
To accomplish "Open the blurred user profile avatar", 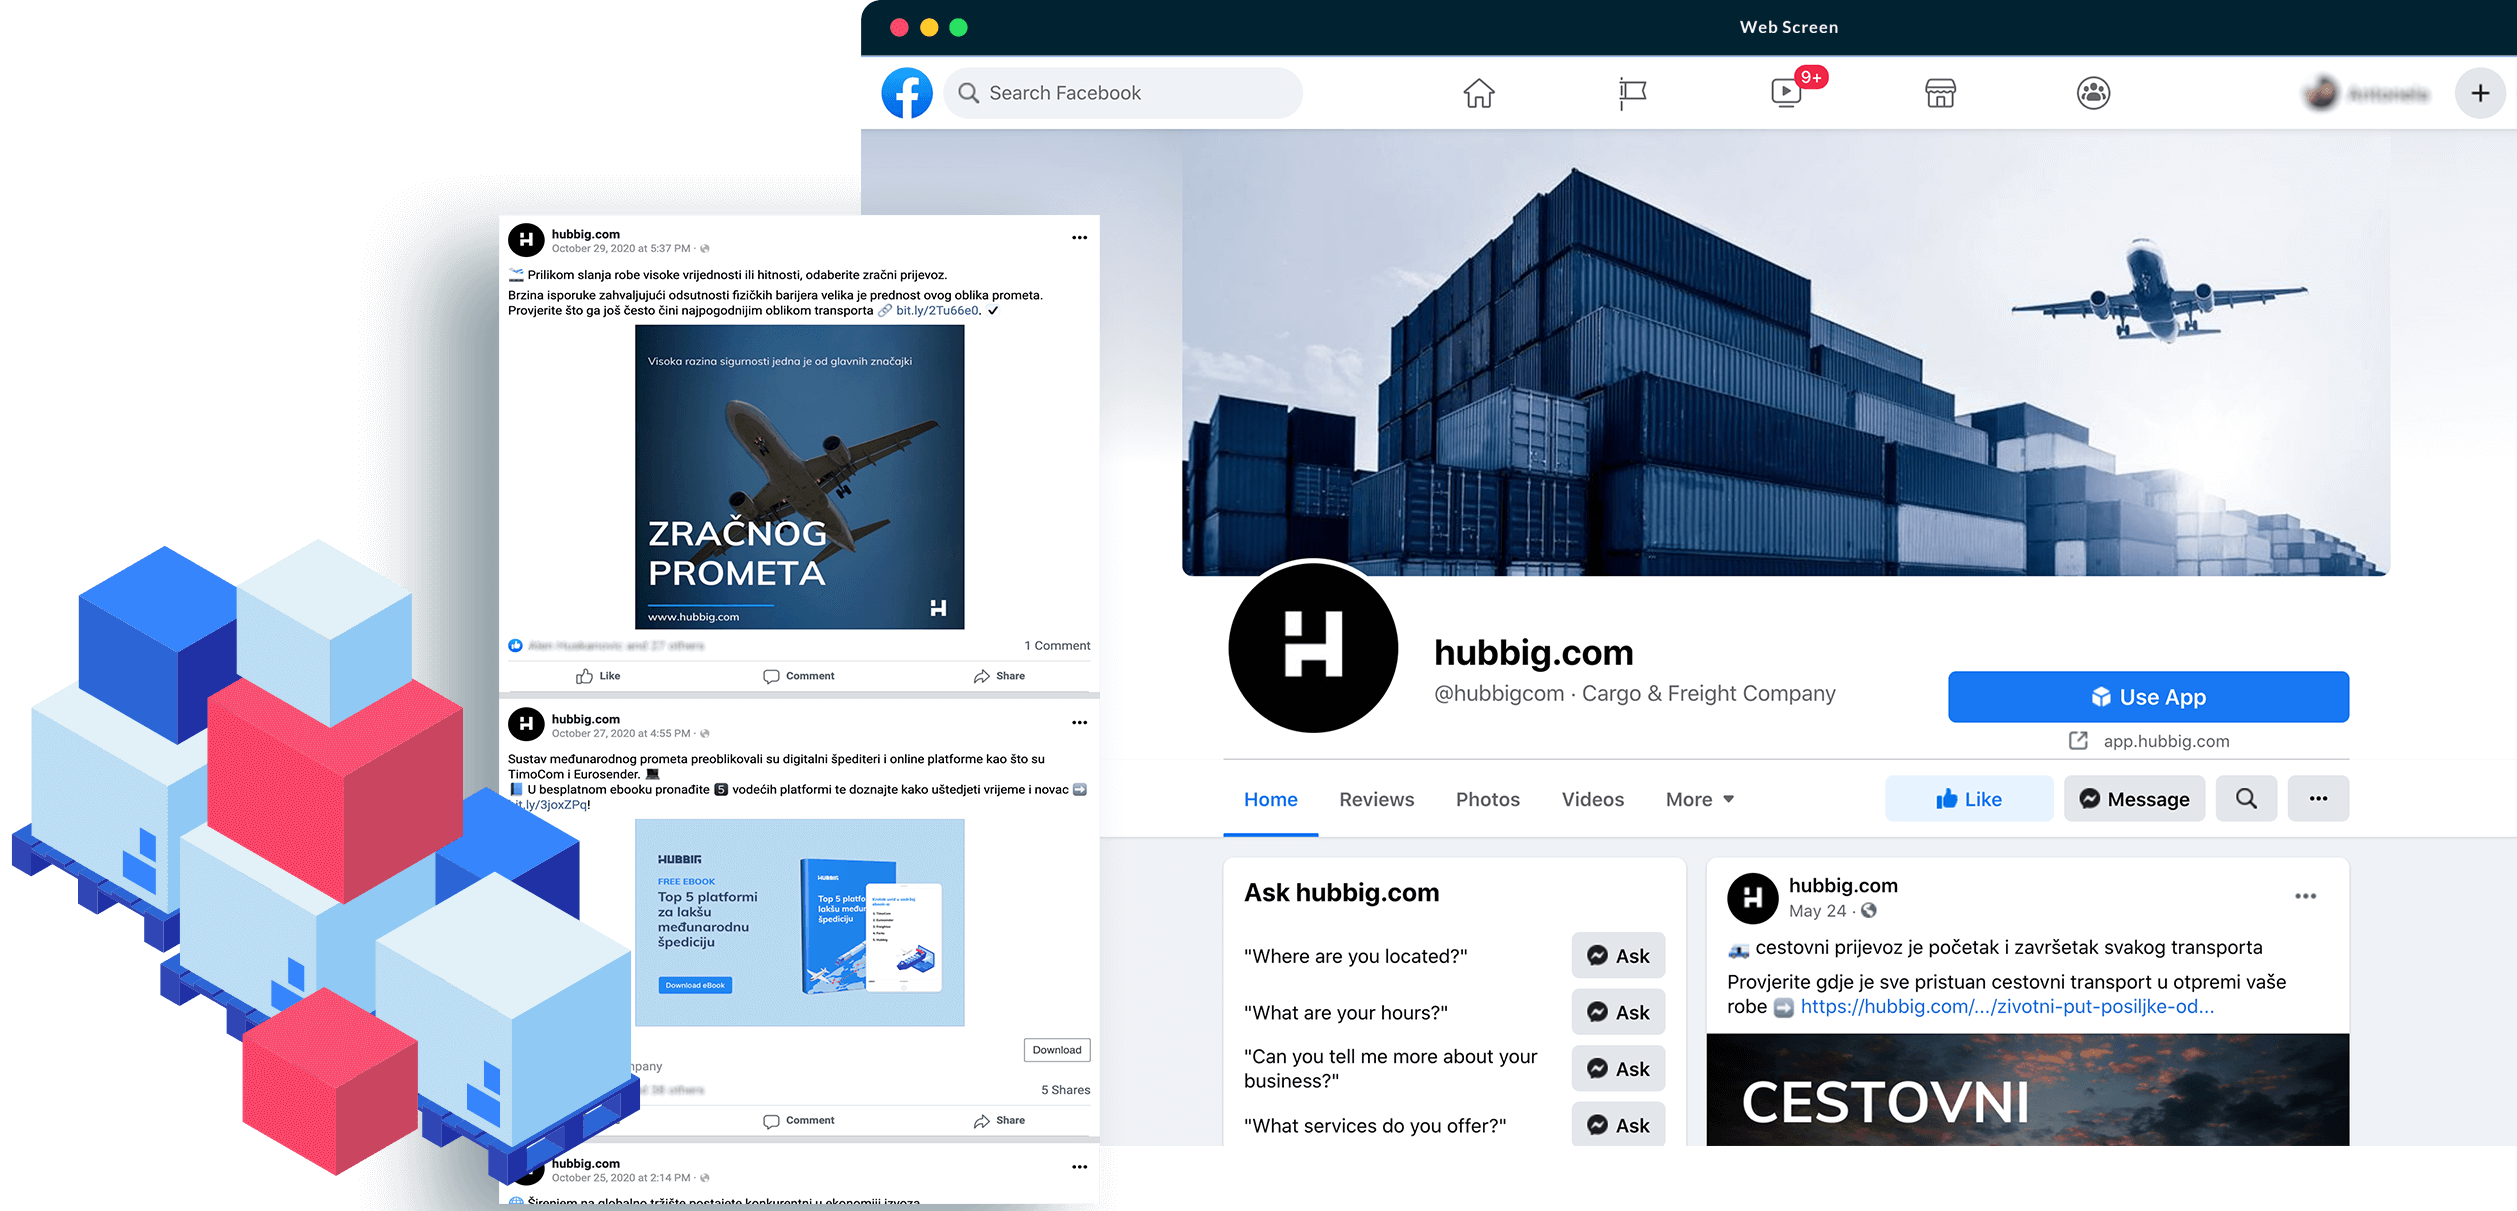I will 2321,93.
